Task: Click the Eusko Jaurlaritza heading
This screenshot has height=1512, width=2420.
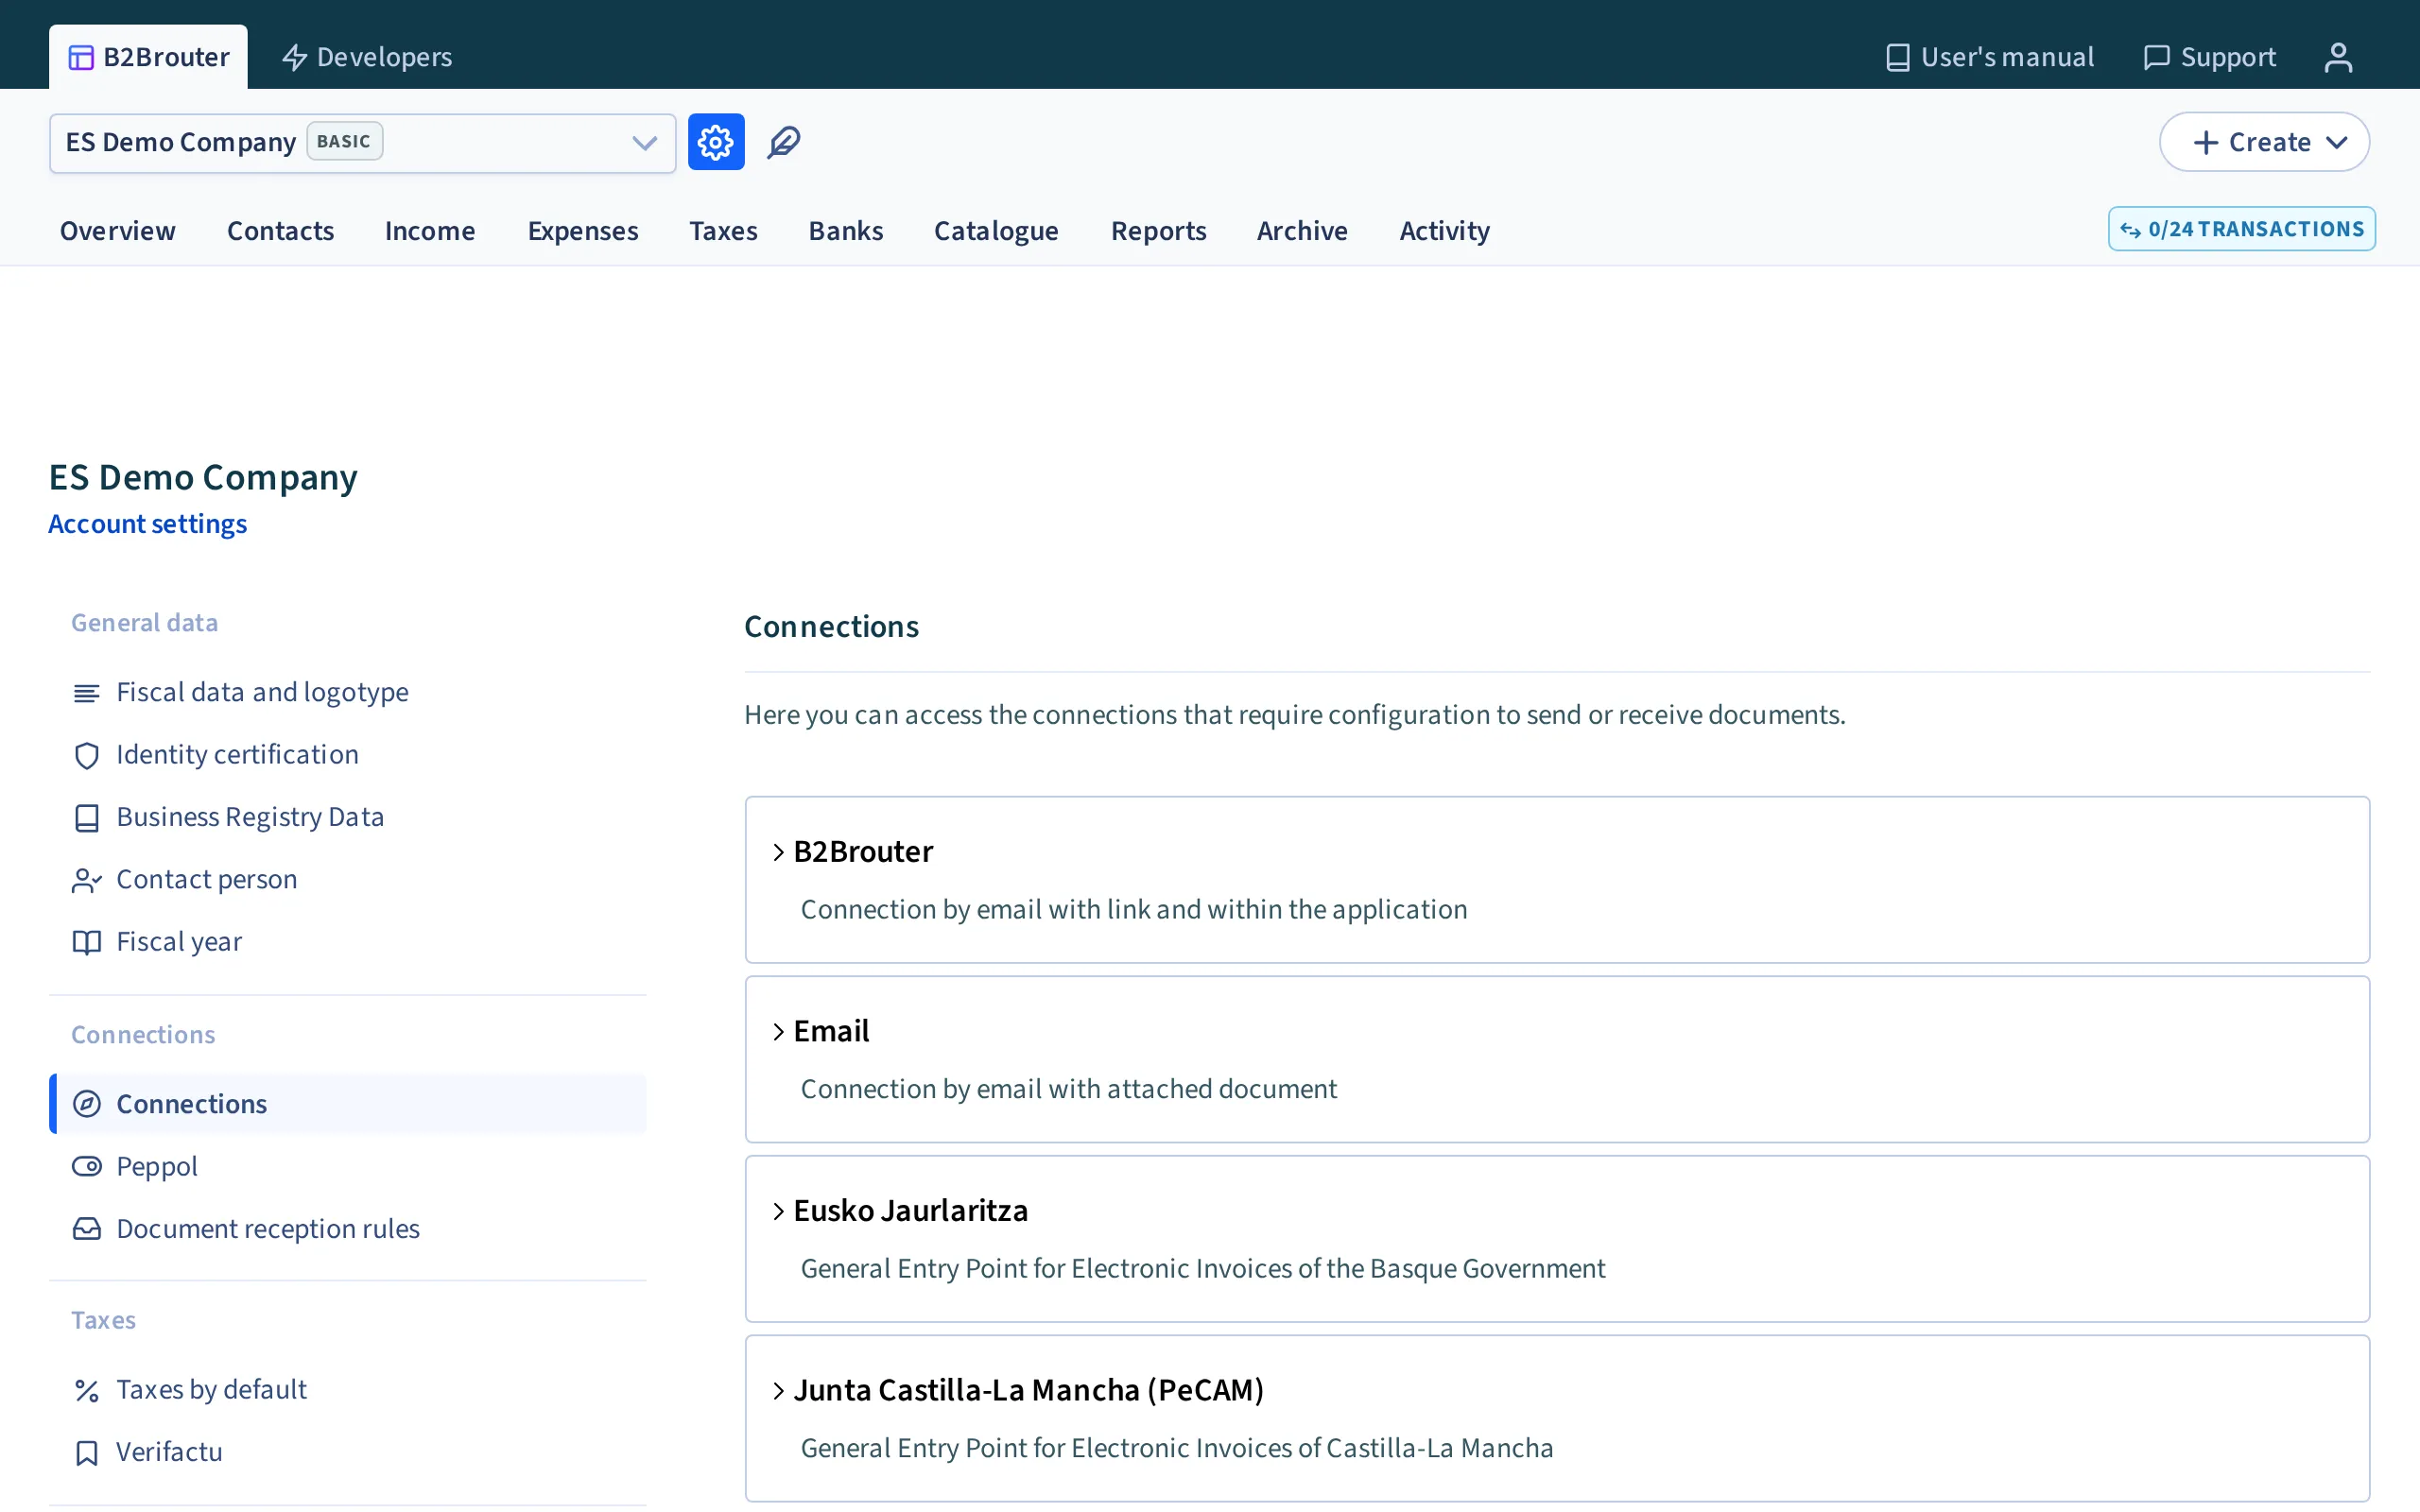Action: (x=910, y=1211)
